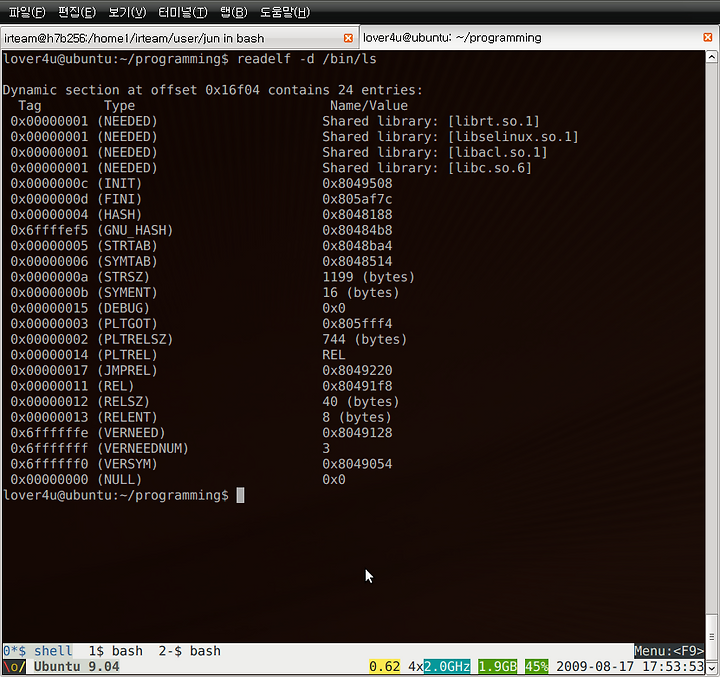Click the 0x805fff4 PLTGOT value
This screenshot has width=720, height=677.
point(357,324)
